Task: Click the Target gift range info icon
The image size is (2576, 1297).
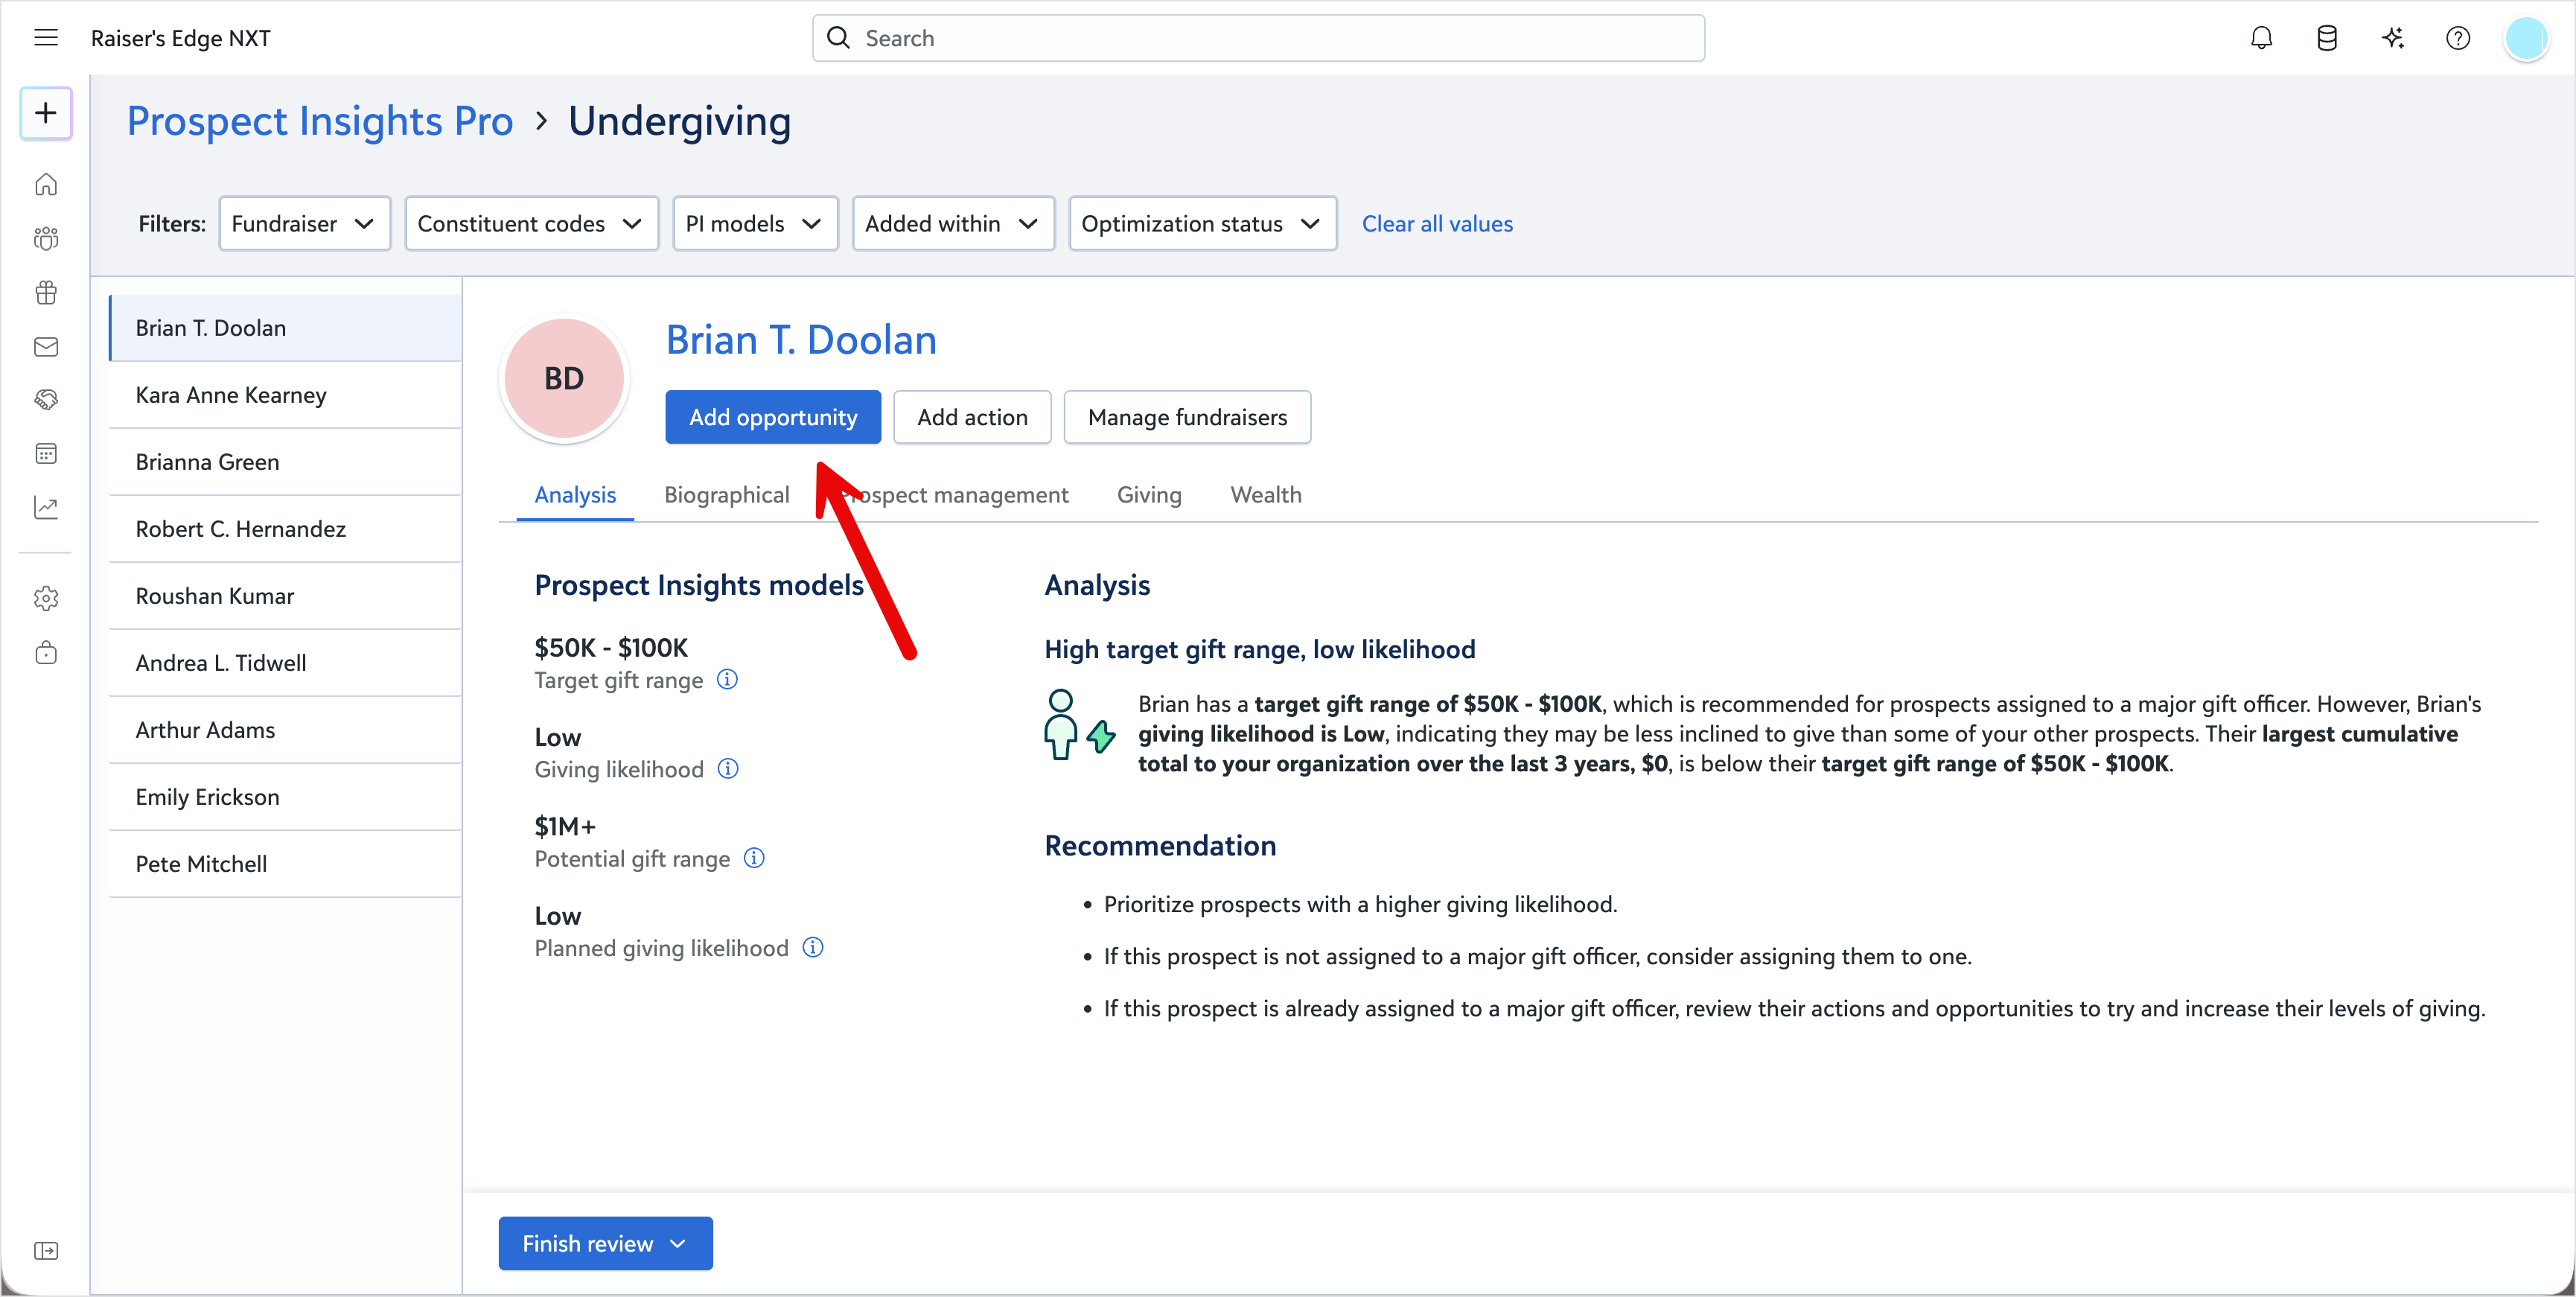Action: pyautogui.click(x=728, y=680)
